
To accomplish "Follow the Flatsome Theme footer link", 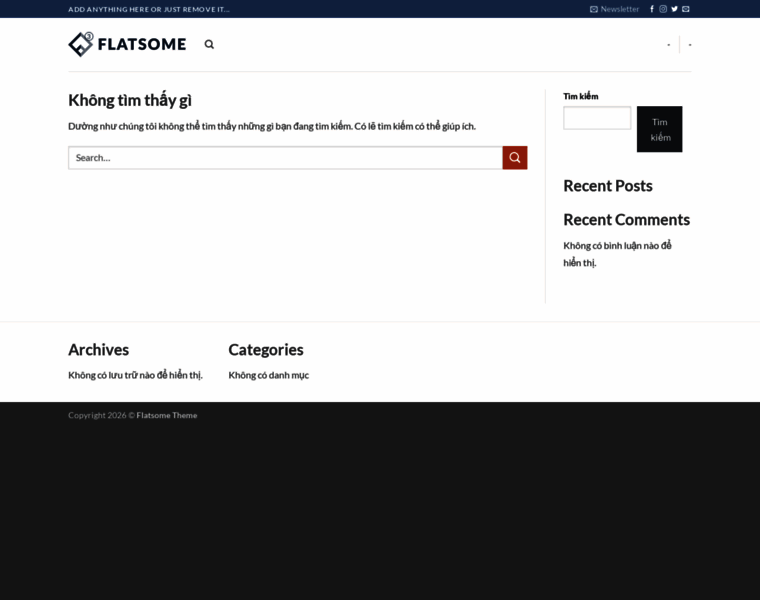I will [167, 415].
